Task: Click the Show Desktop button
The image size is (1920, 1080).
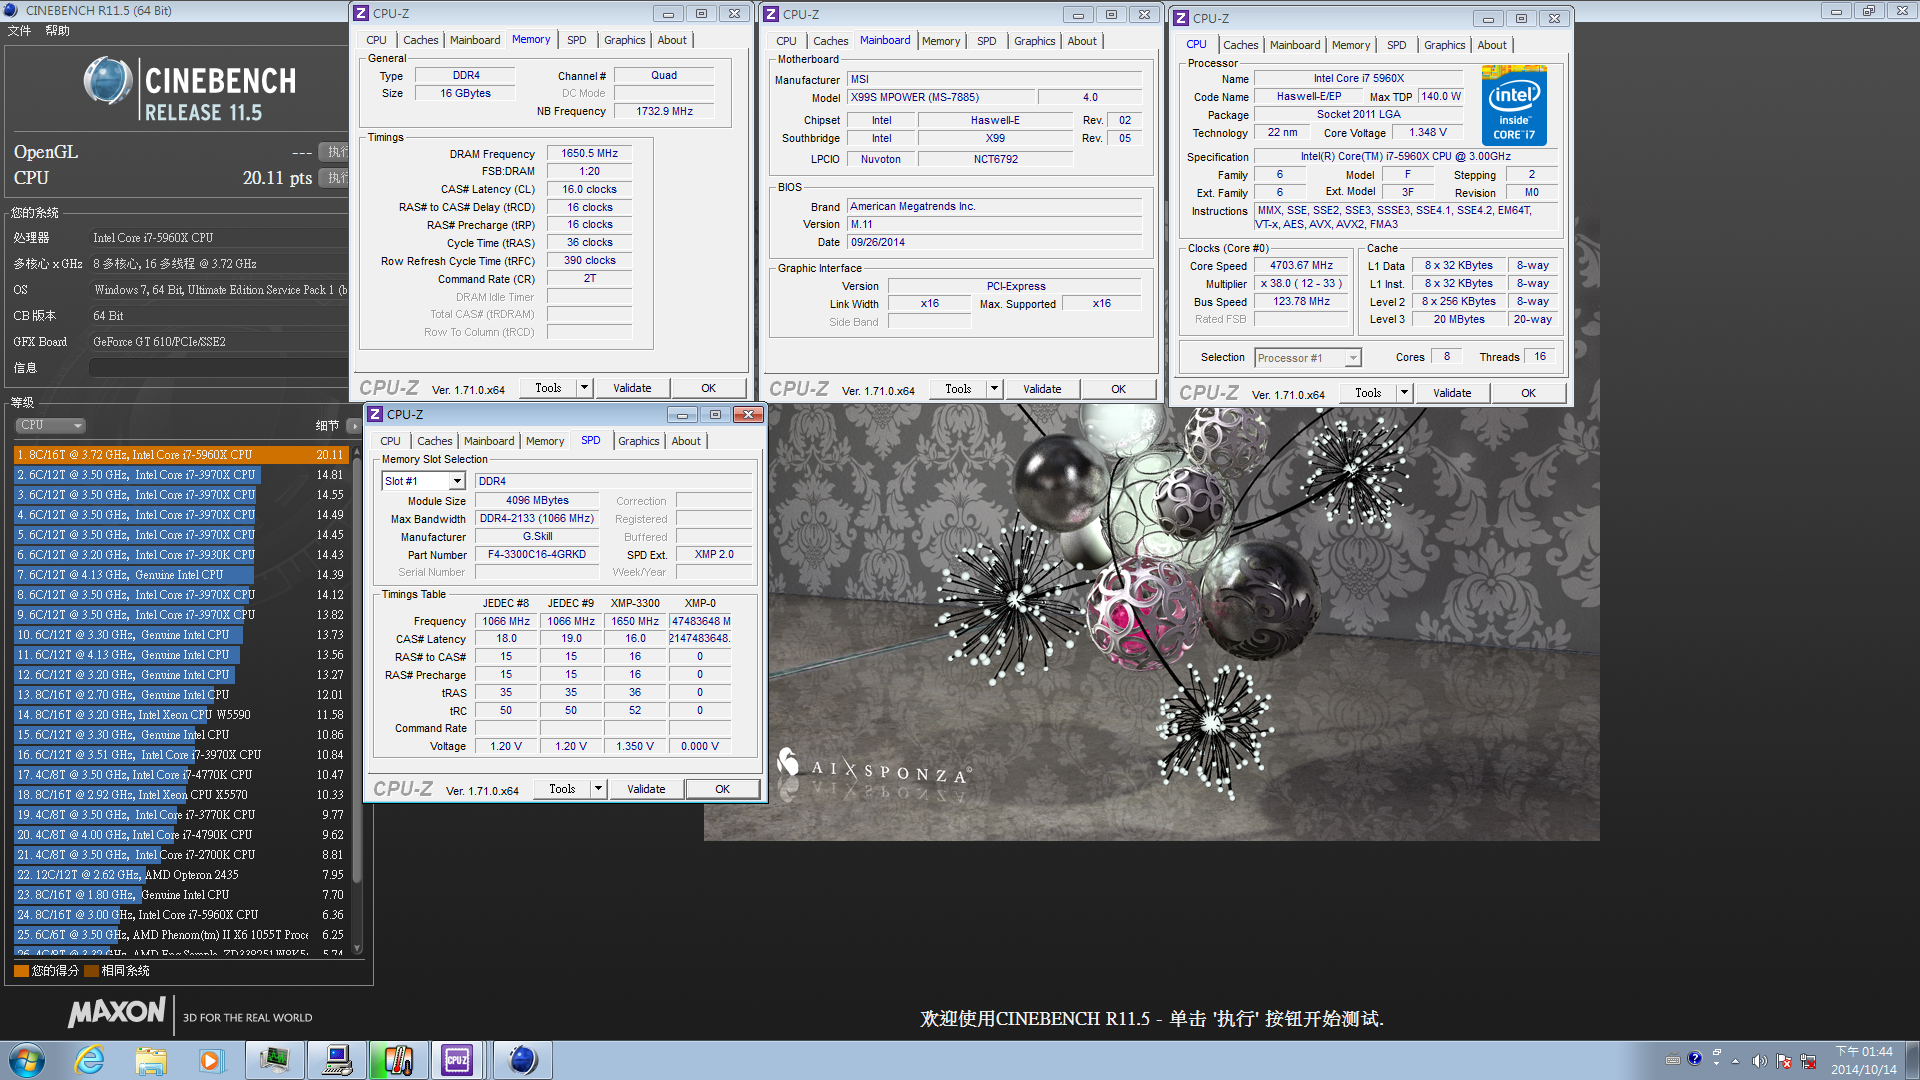Action: tap(1912, 1060)
